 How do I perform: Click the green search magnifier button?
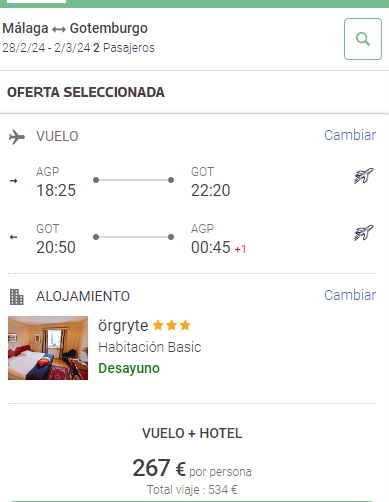click(x=363, y=39)
